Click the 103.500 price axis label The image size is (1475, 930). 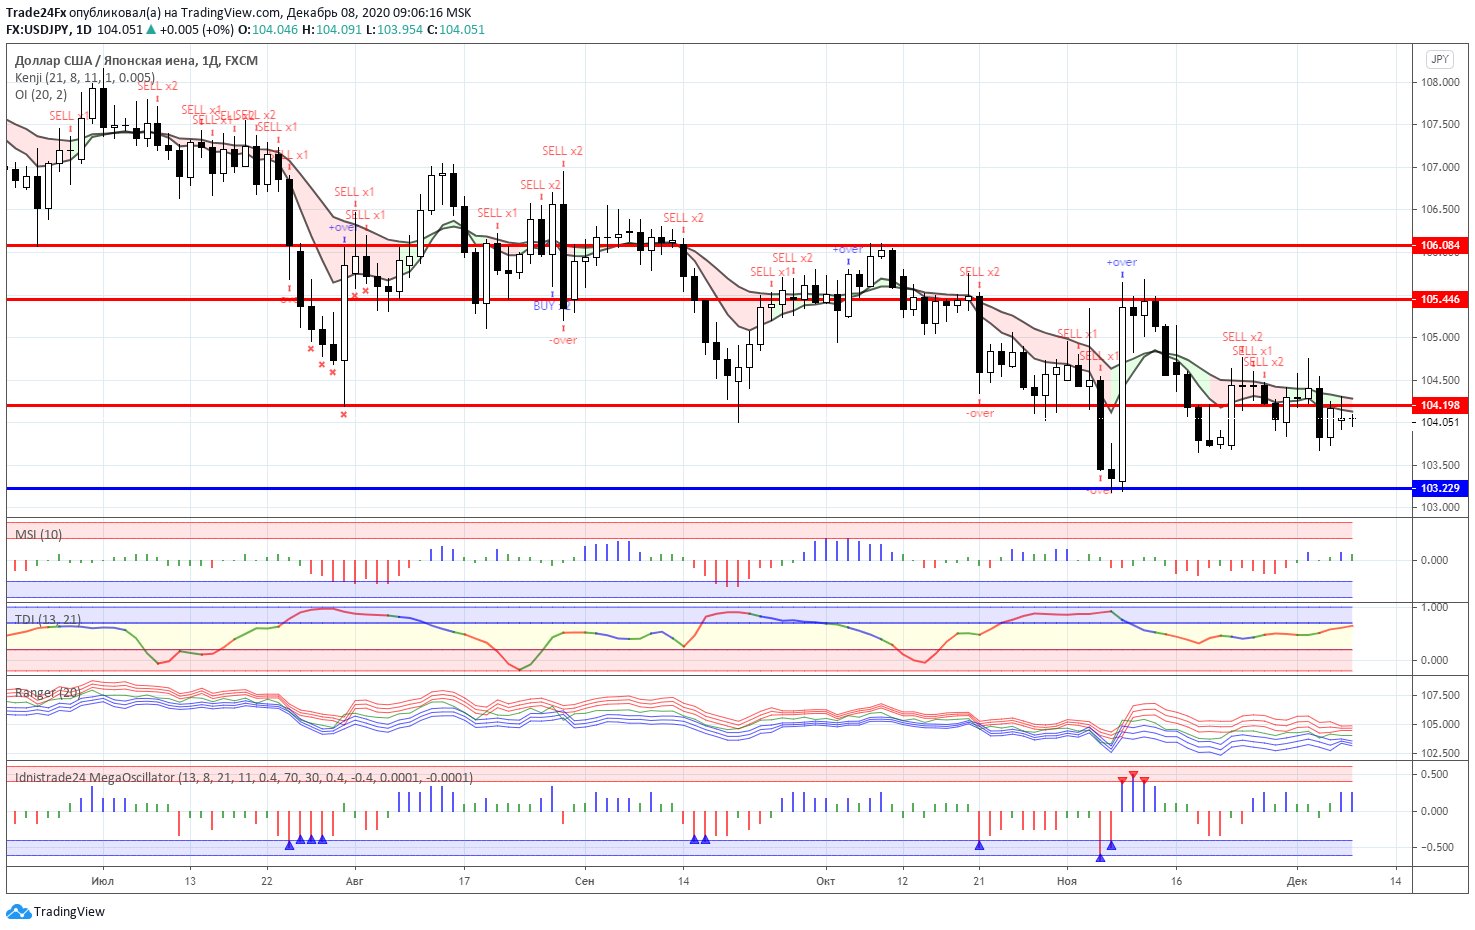[1440, 465]
